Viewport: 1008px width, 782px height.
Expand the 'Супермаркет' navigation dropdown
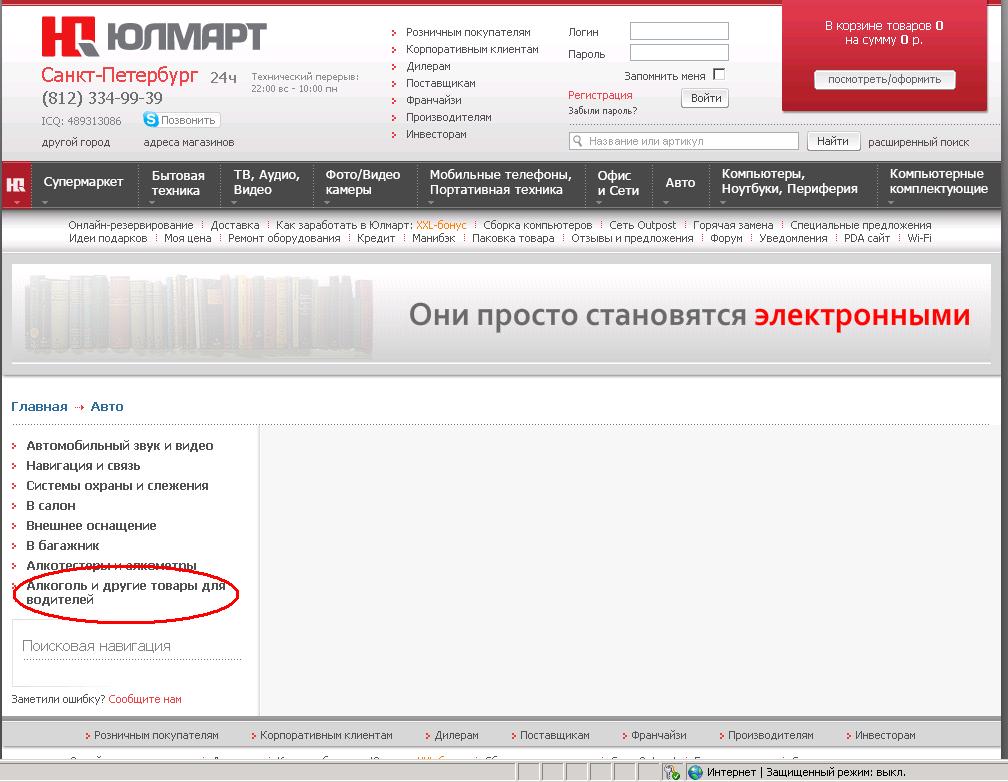pos(83,182)
